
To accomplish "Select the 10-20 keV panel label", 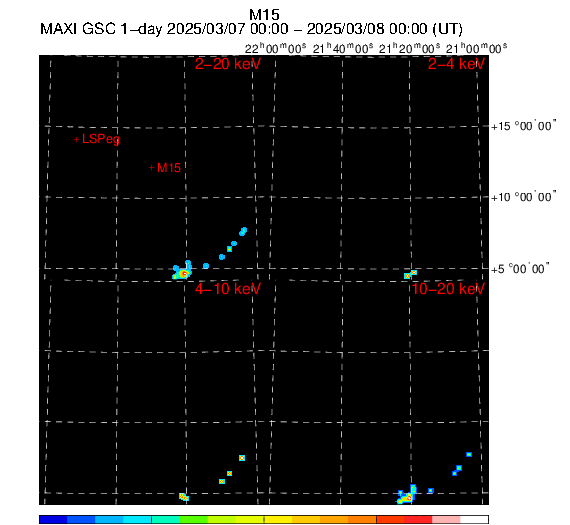I will coord(448,289).
